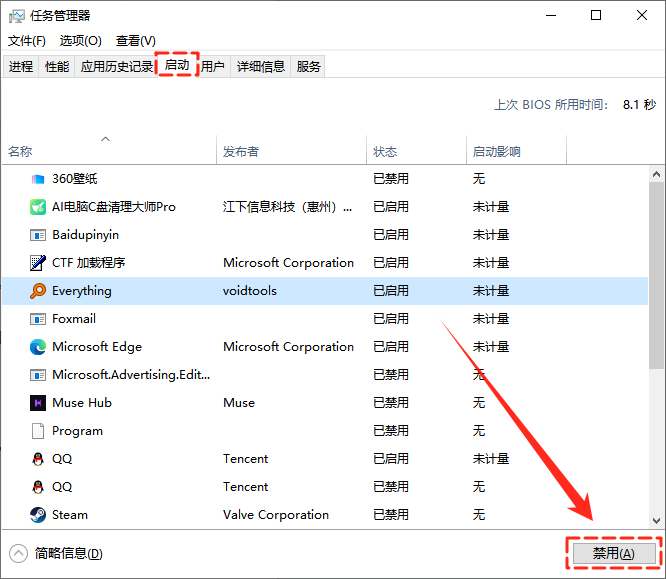Select the Microsoft Edge name text
Image resolution: width=666 pixels, height=579 pixels.
point(97,347)
